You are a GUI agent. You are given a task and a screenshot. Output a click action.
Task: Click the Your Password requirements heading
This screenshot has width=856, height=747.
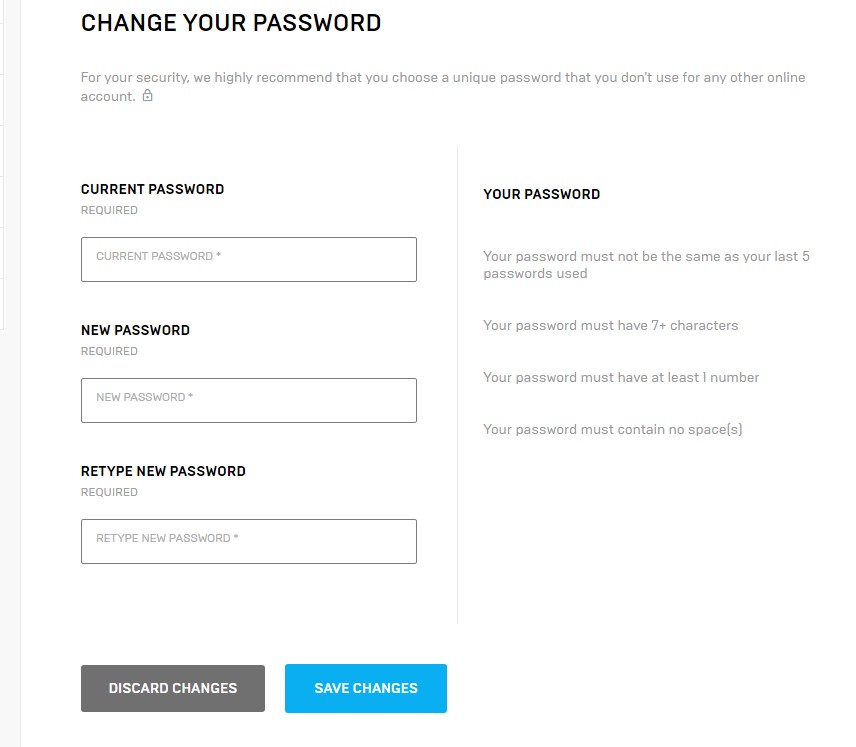coord(542,194)
